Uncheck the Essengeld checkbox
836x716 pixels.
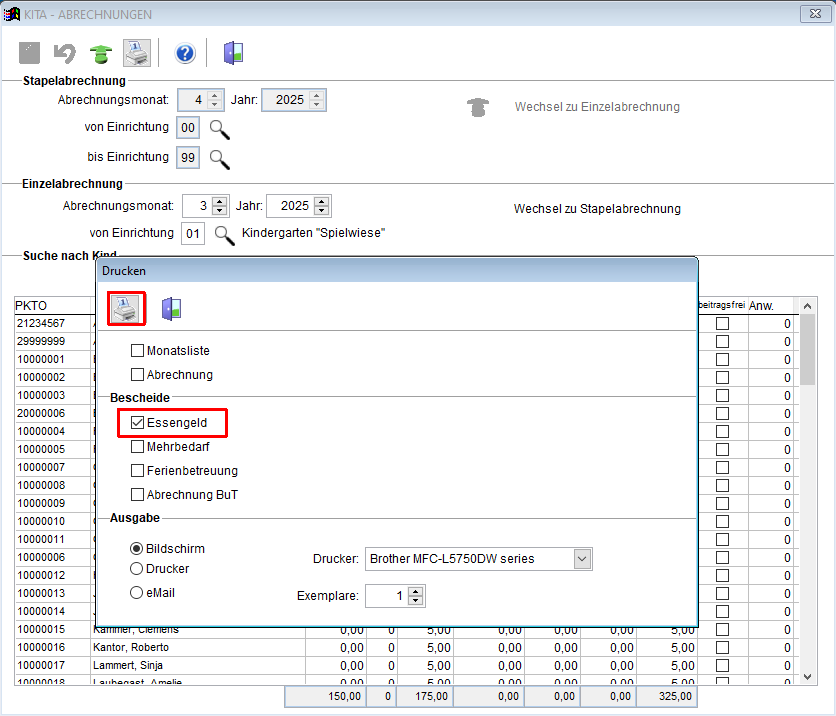pos(138,423)
